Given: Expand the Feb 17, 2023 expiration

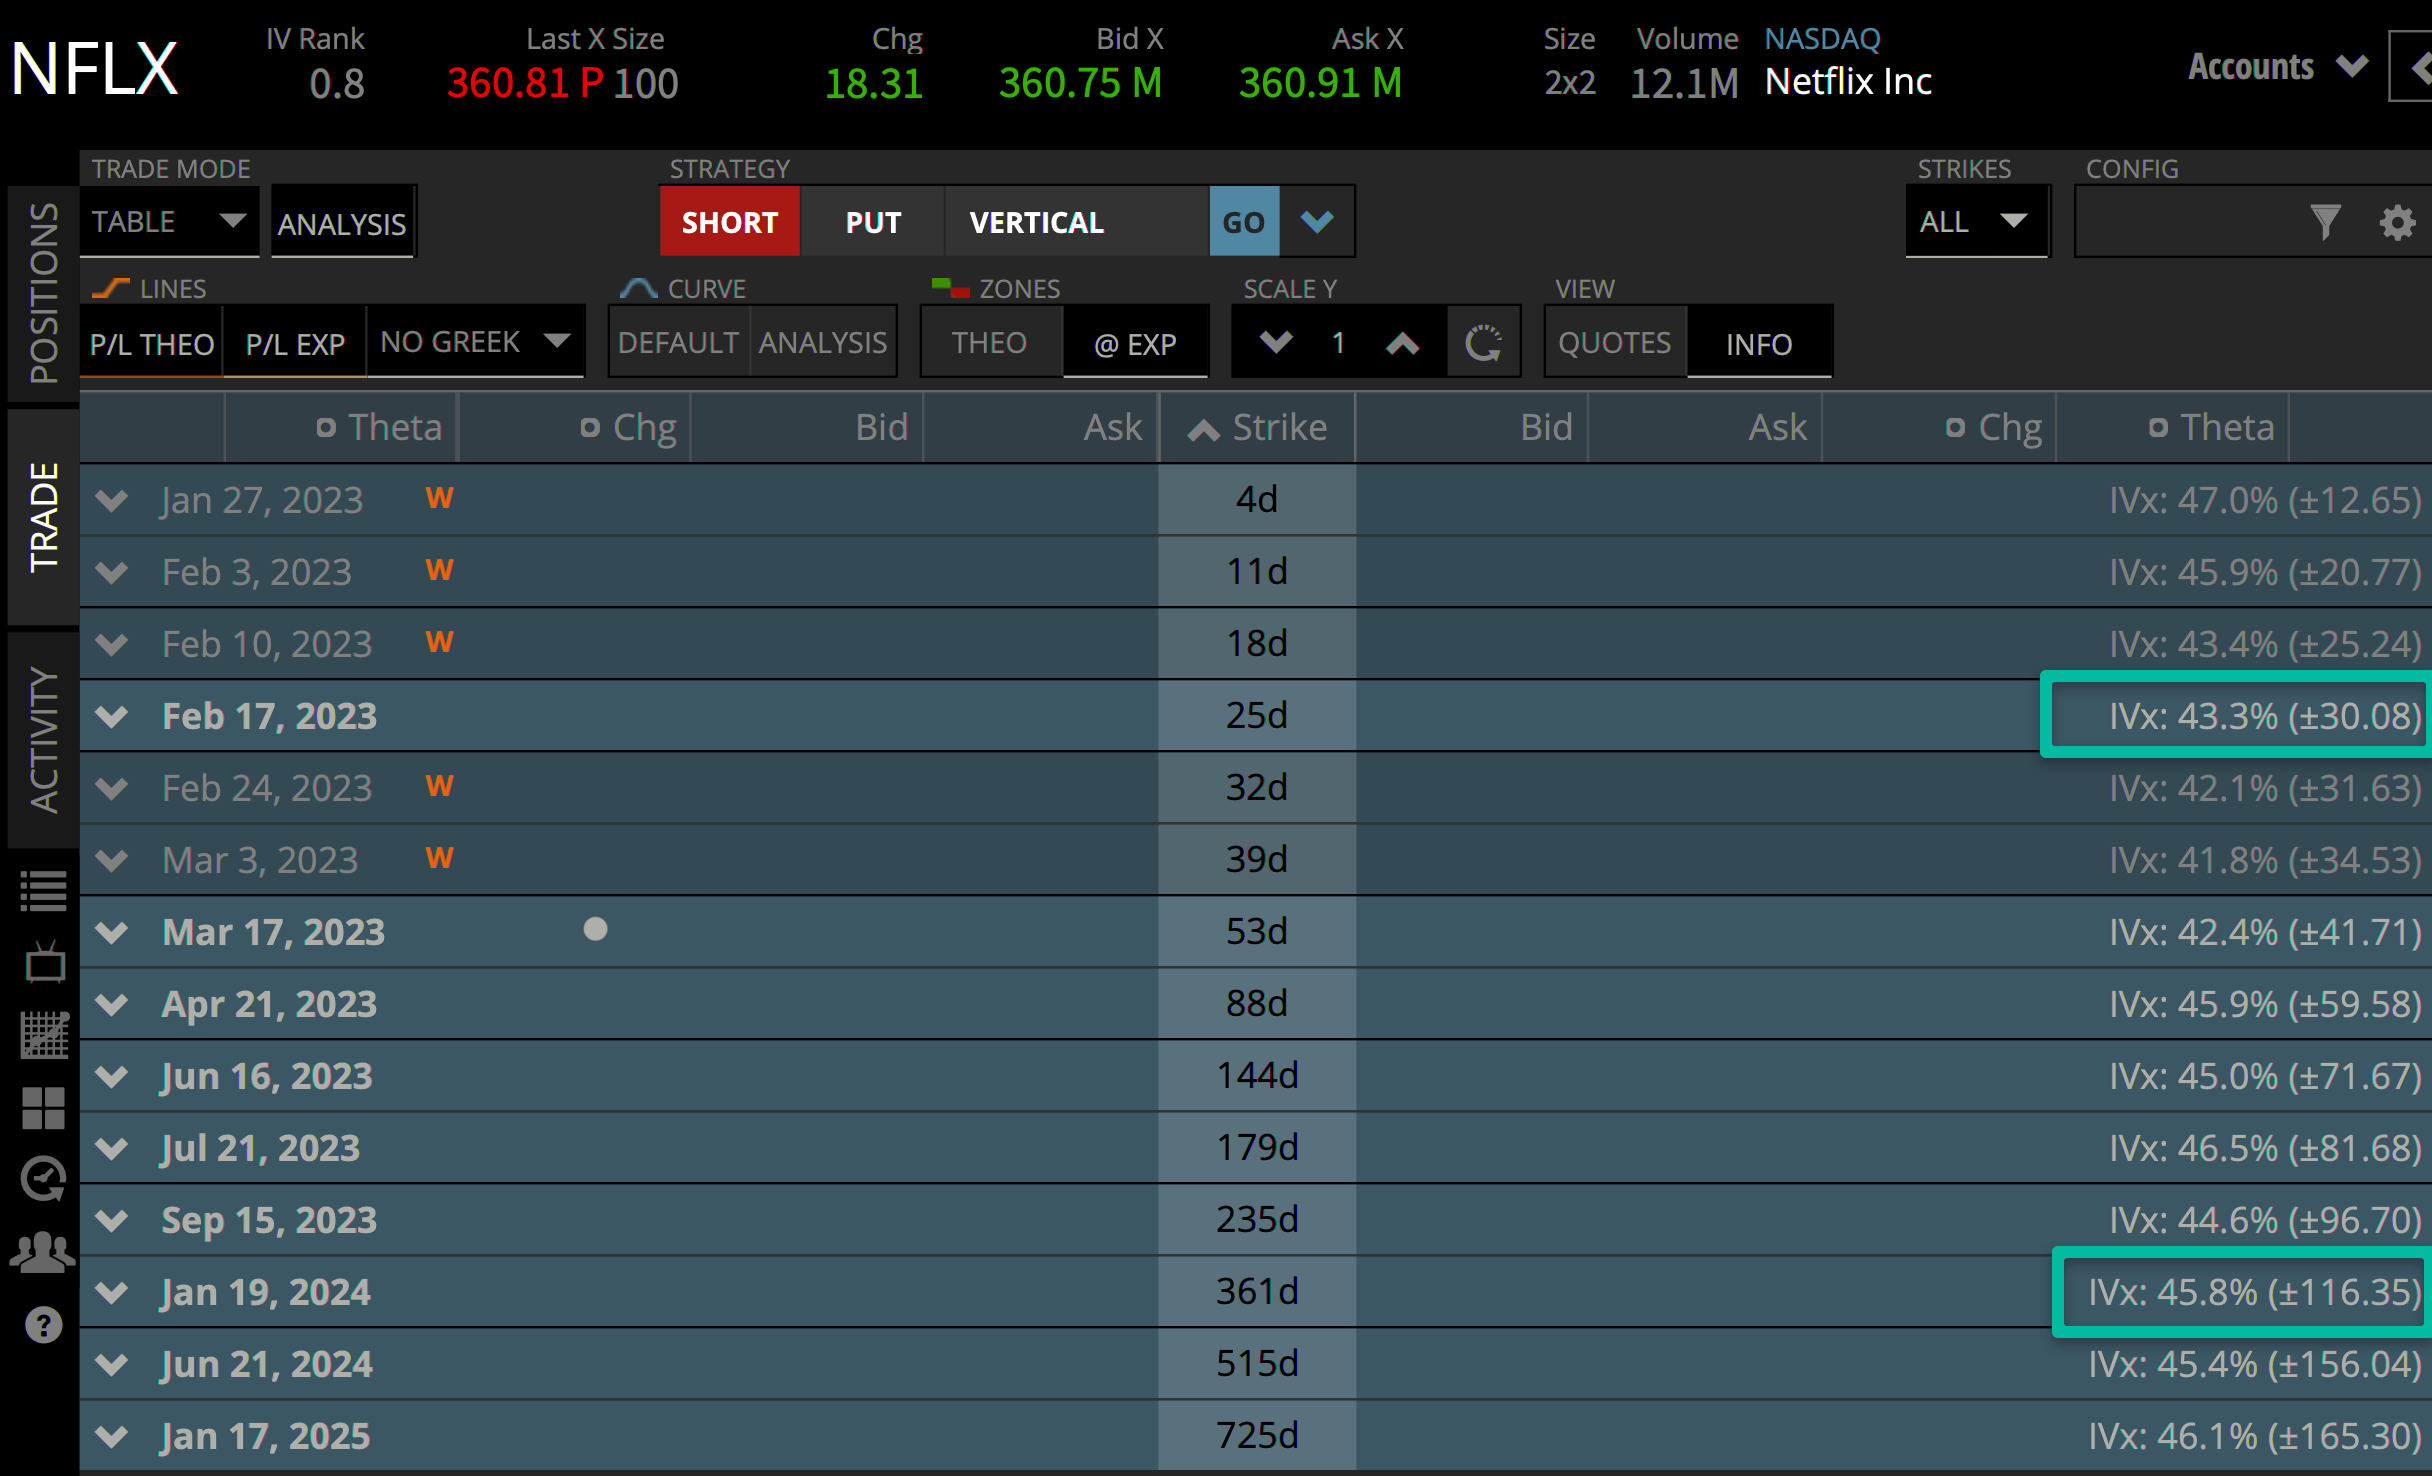Looking at the screenshot, I should pyautogui.click(x=112, y=716).
